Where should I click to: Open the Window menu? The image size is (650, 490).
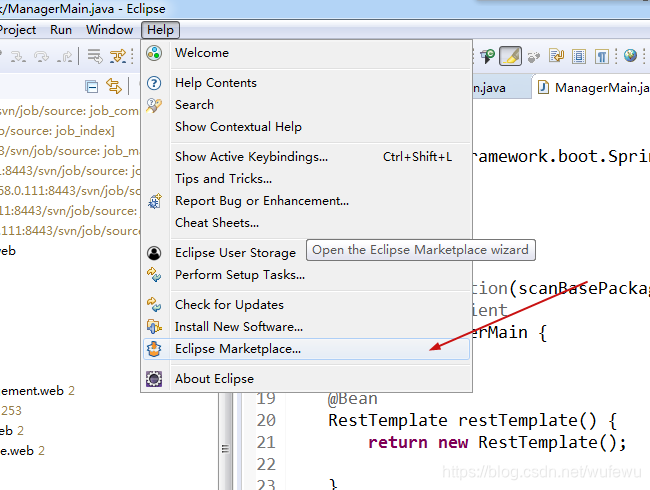click(x=109, y=30)
